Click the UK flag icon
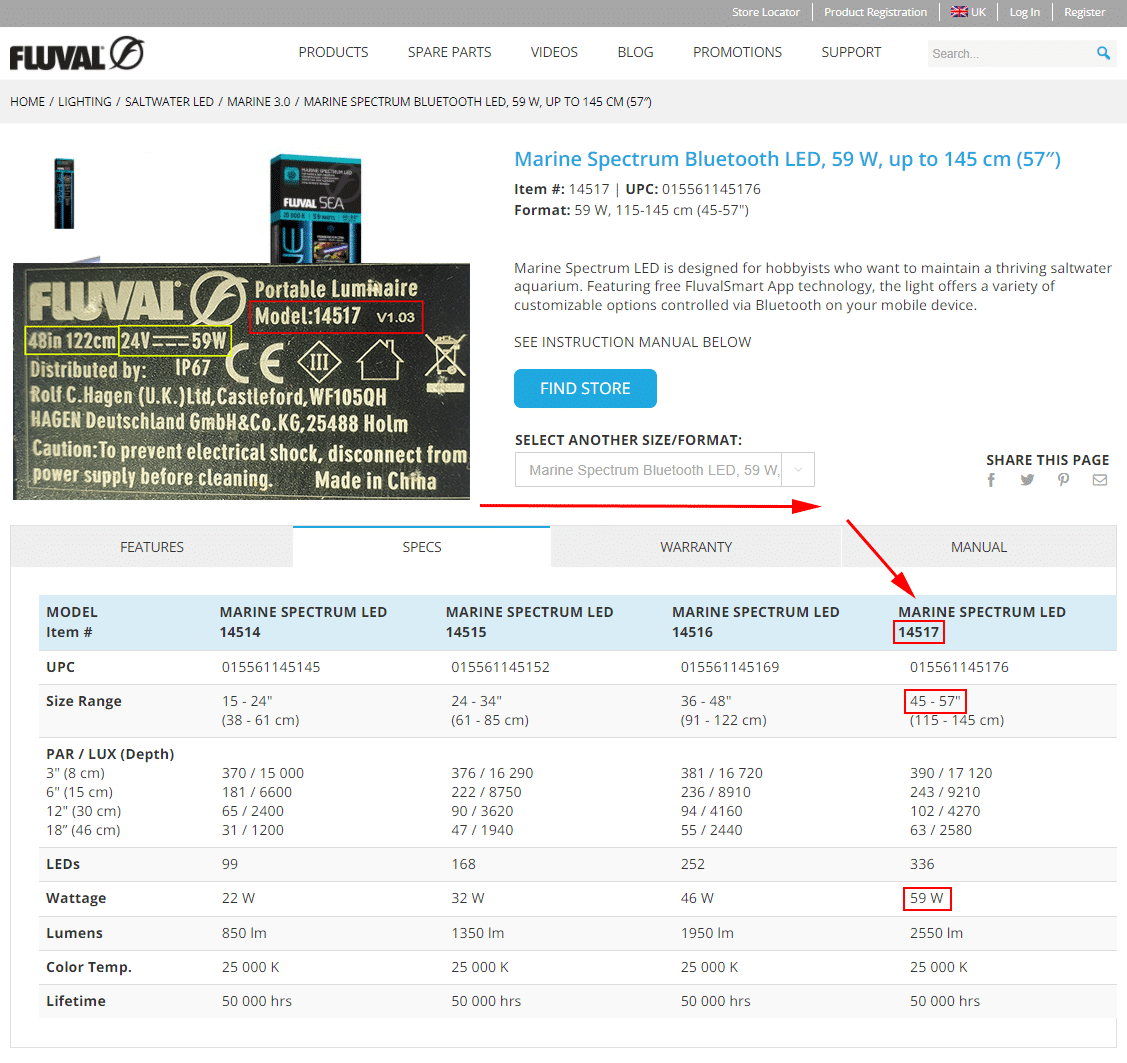1127x1063 pixels. tap(959, 11)
